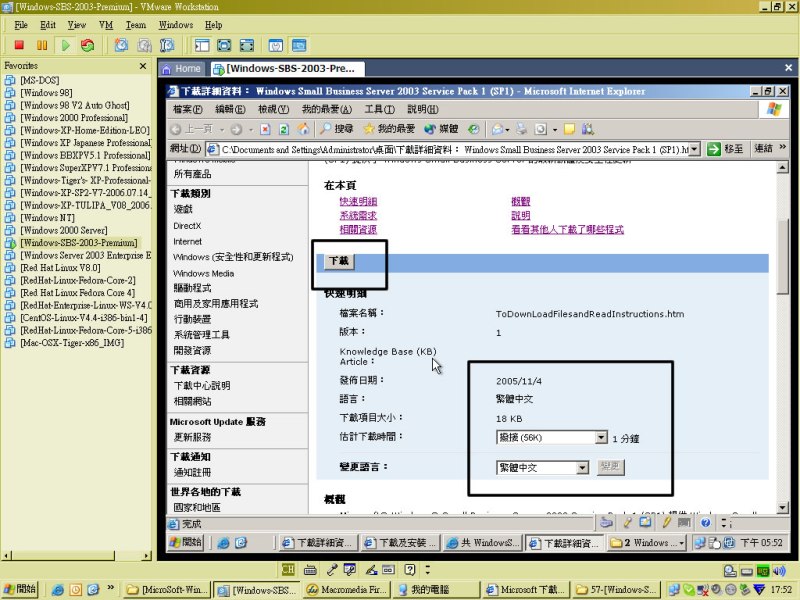The height and width of the screenshot is (600, 800).
Task: Expand the 繁體中文 change language dropdown
Action: pos(582,467)
